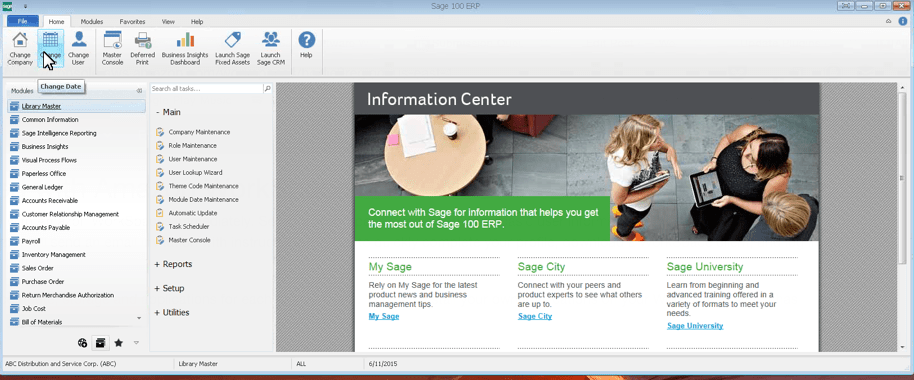Select the Purchase Order module
Screen dimensions: 914x380
click(76, 282)
